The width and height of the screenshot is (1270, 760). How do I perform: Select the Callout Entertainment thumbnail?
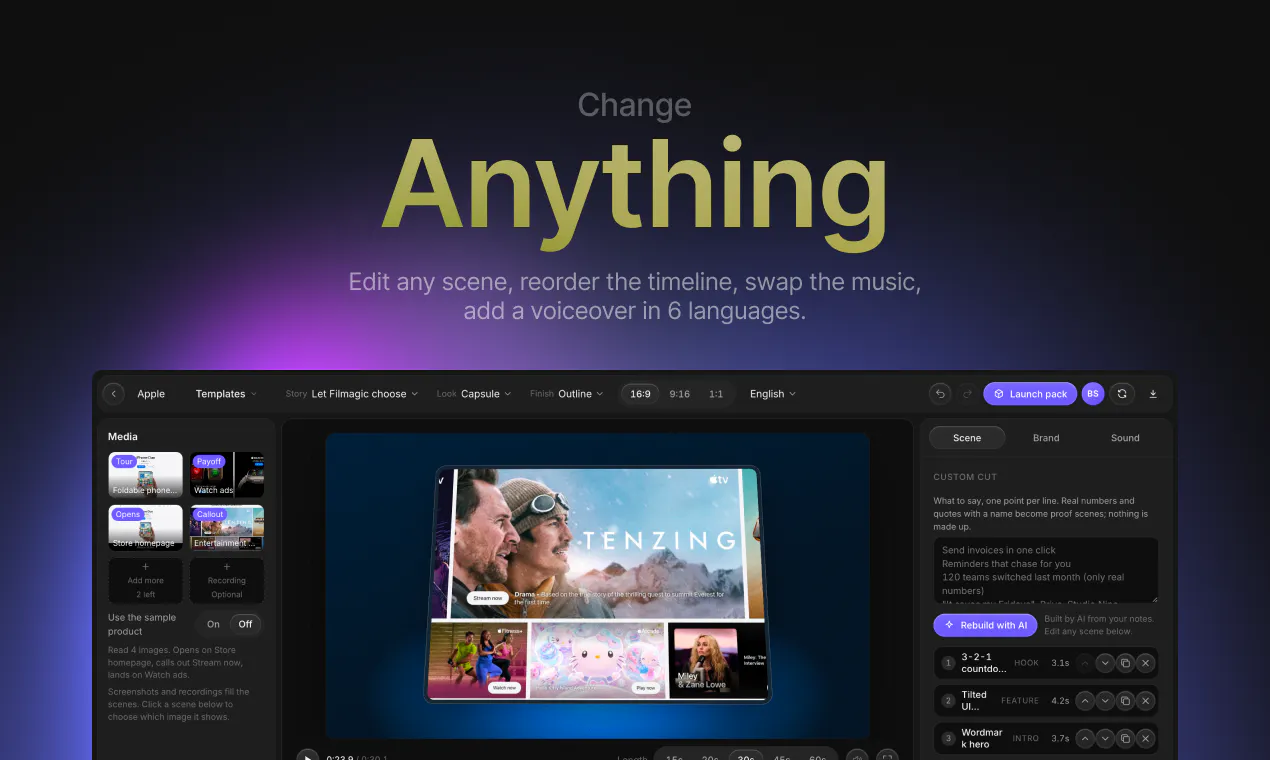pos(227,528)
